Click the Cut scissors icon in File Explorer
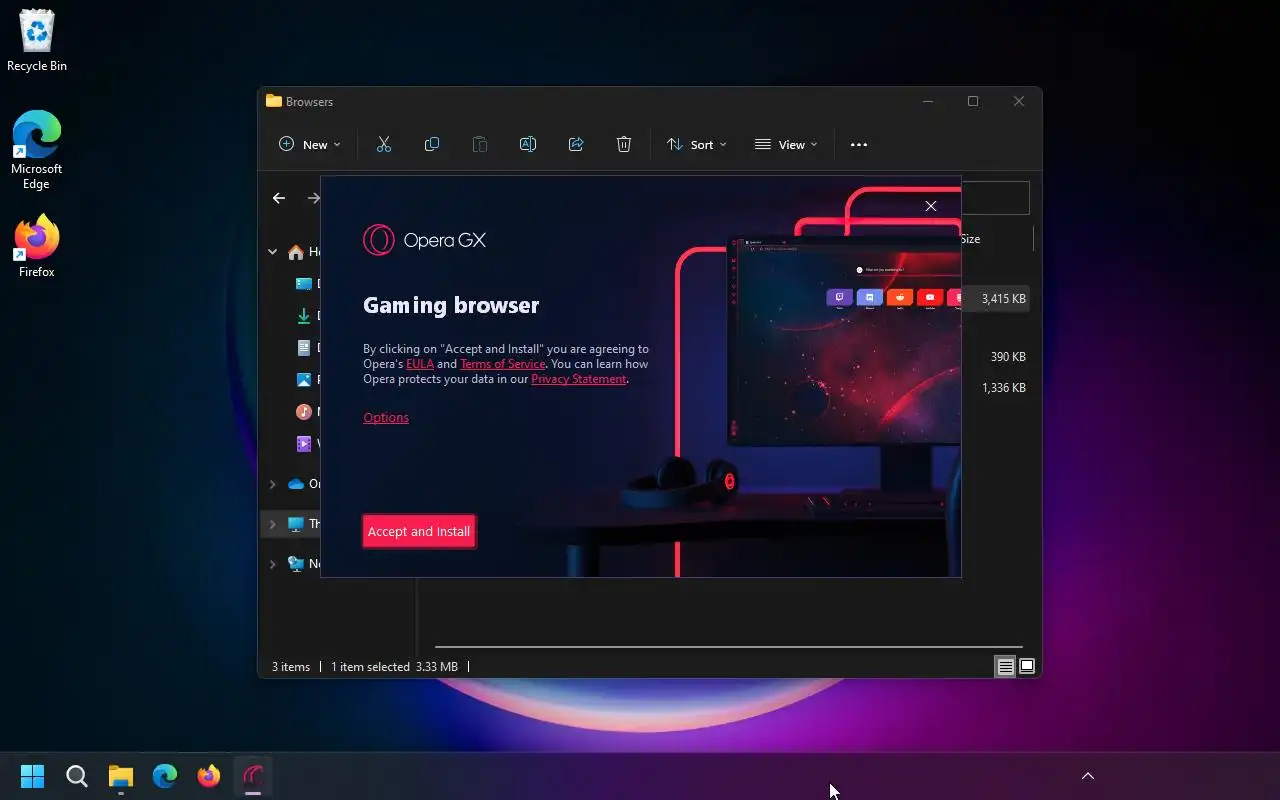1280x800 pixels. click(x=384, y=144)
